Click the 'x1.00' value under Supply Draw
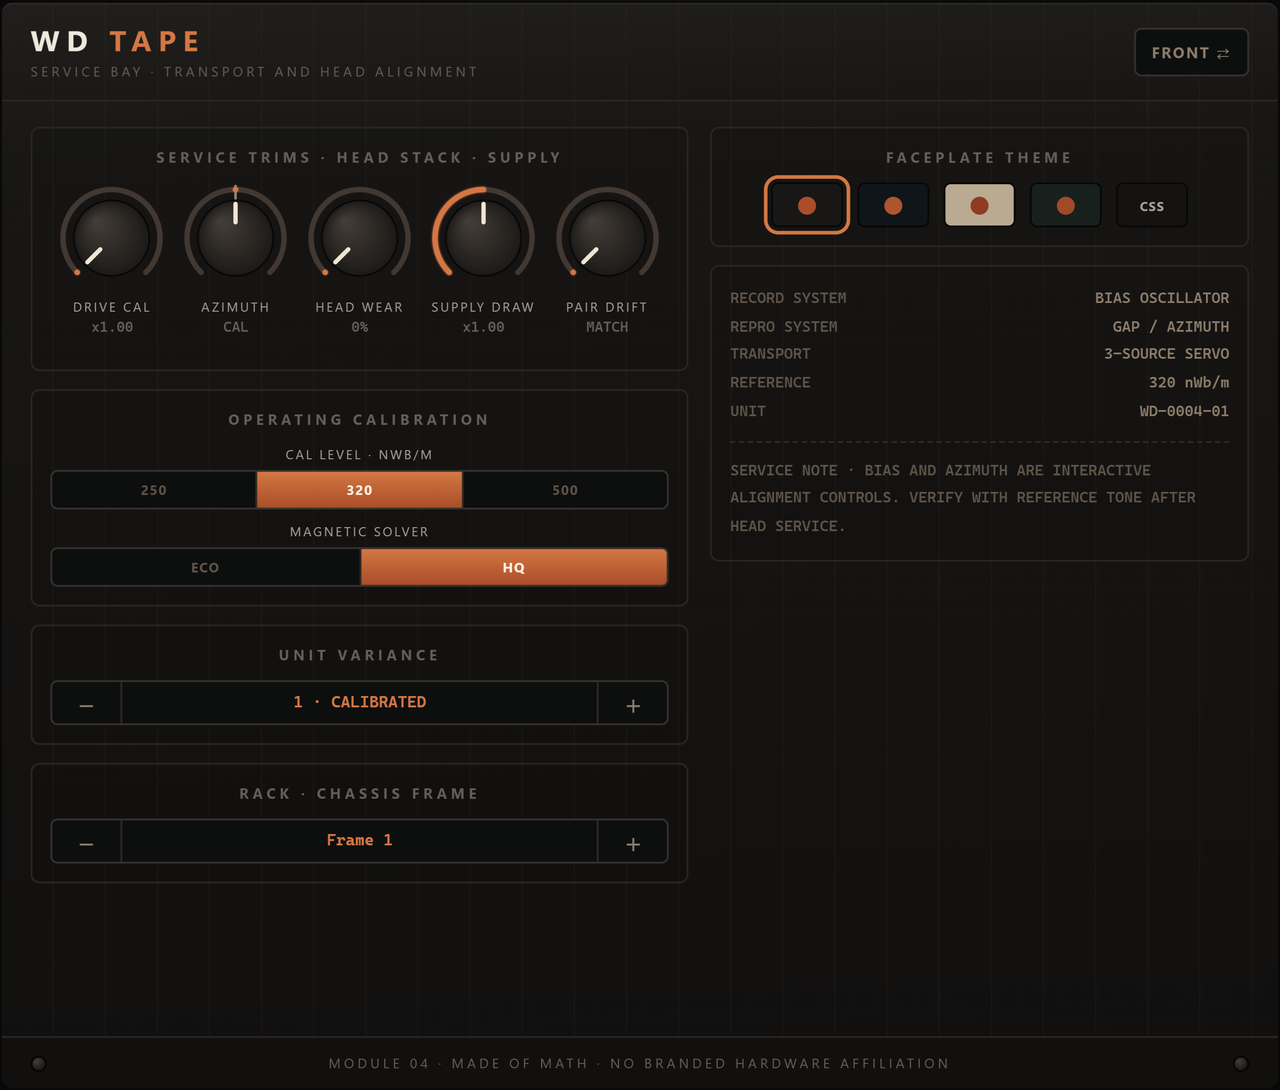This screenshot has height=1090, width=1280. [483, 327]
